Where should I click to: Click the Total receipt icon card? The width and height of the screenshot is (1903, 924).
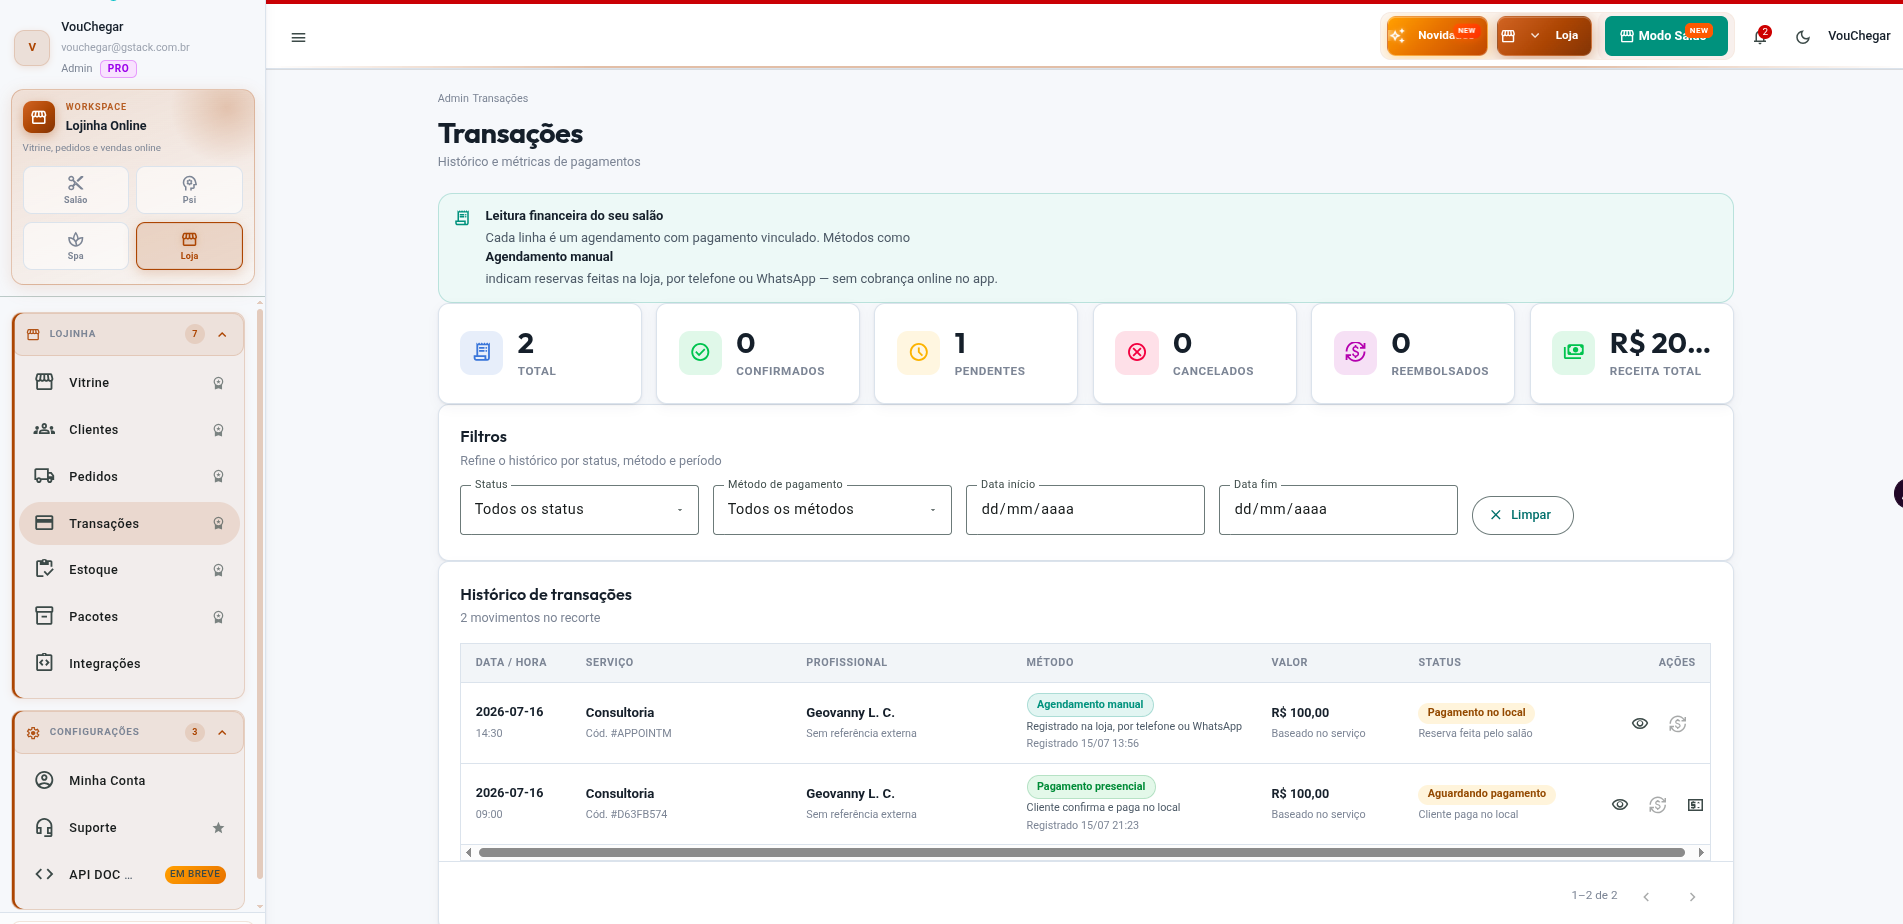[x=482, y=352]
